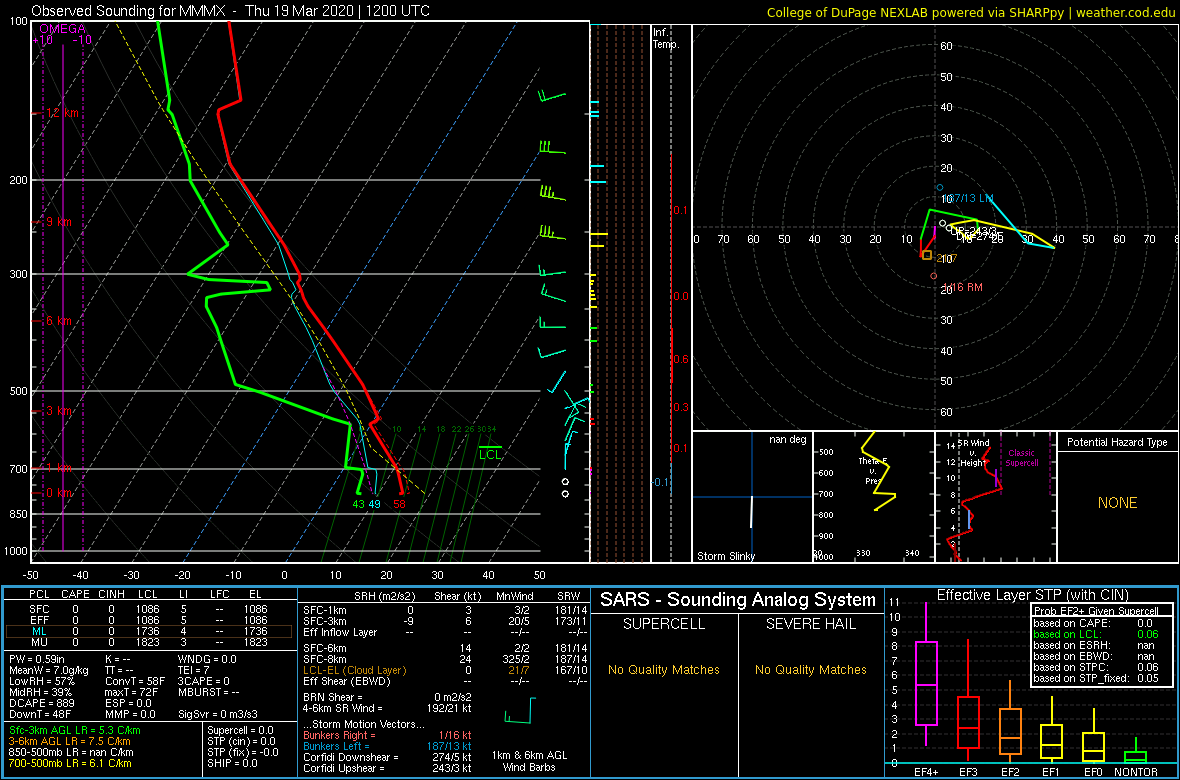Click the 'Bunkers Right' storm motion row

pos(387,735)
